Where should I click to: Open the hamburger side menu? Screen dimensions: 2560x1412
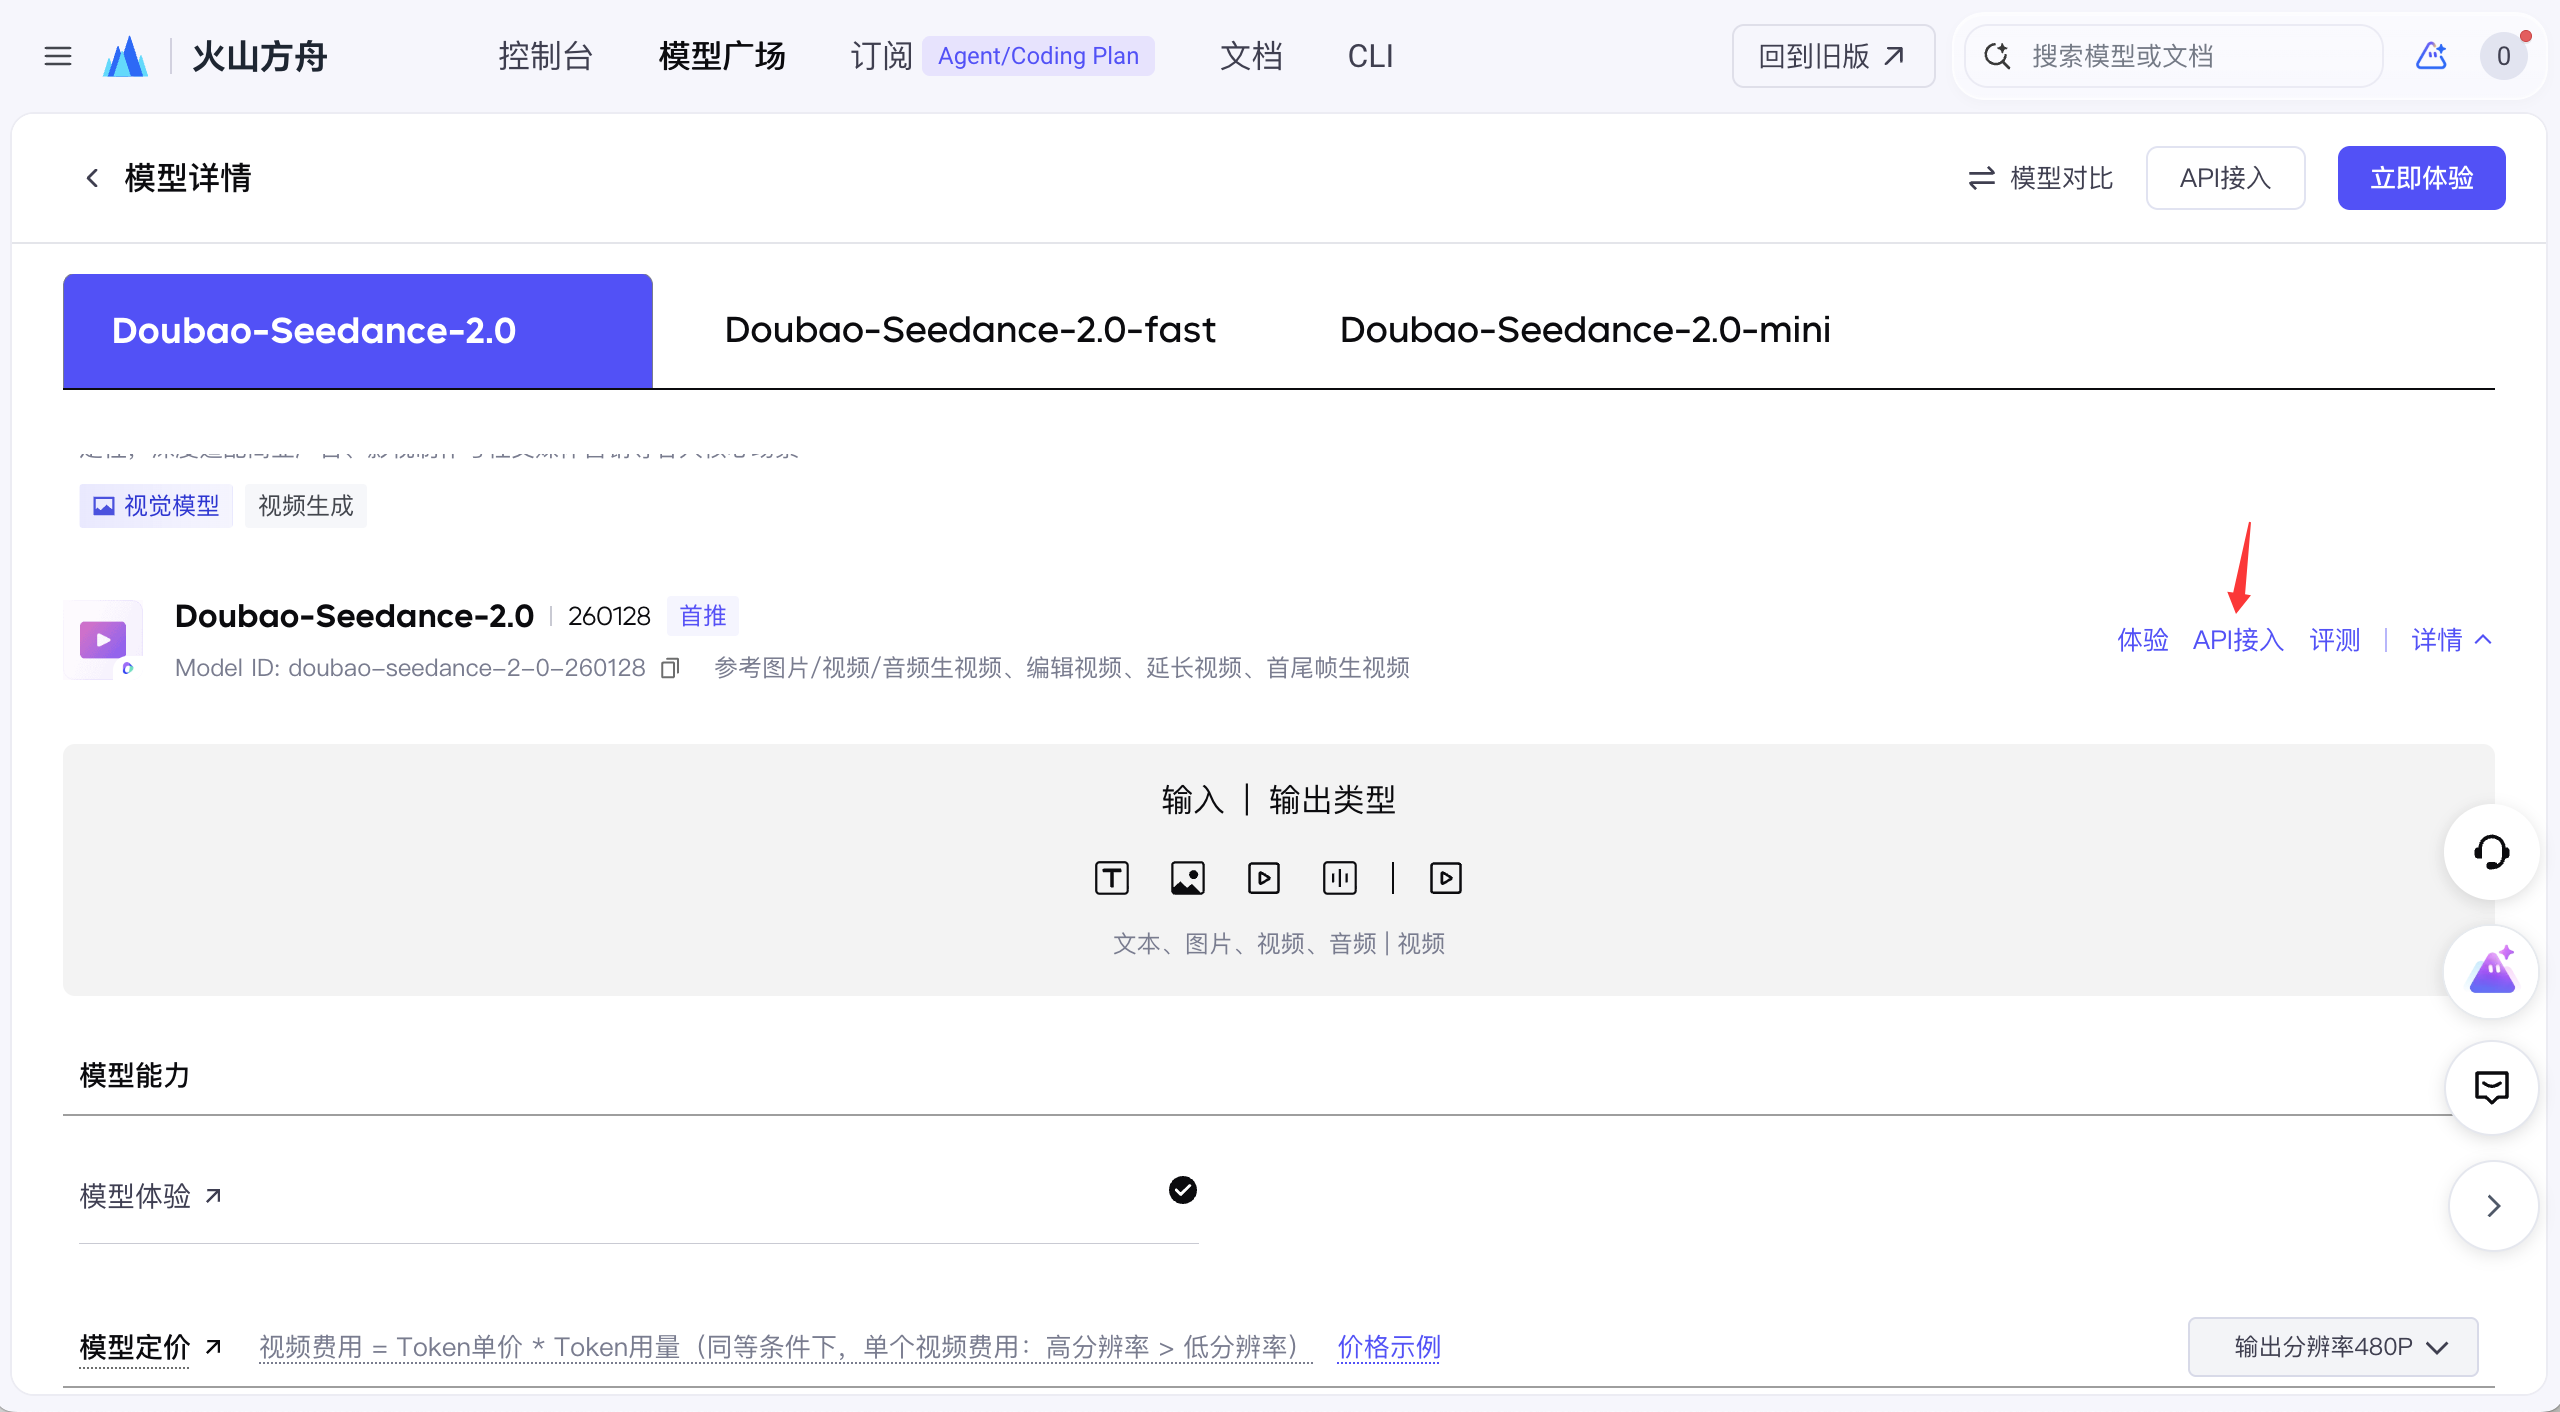click(58, 56)
